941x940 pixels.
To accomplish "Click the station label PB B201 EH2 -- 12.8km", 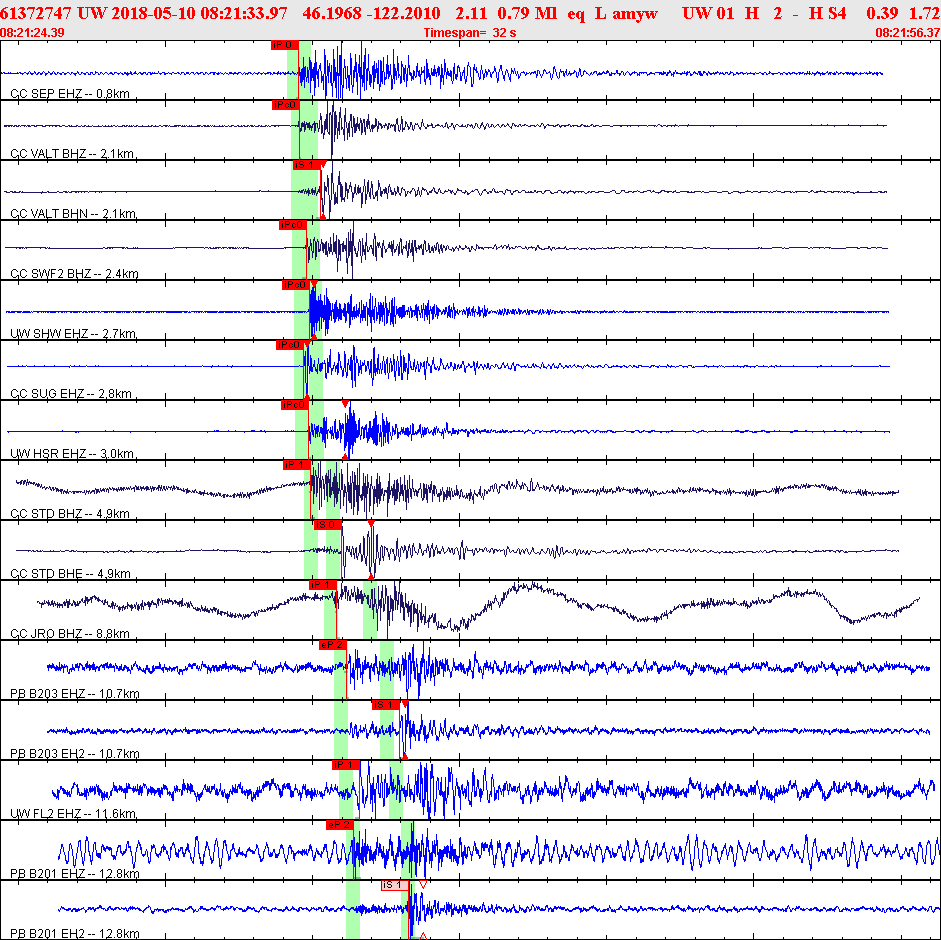I will pos(74,934).
